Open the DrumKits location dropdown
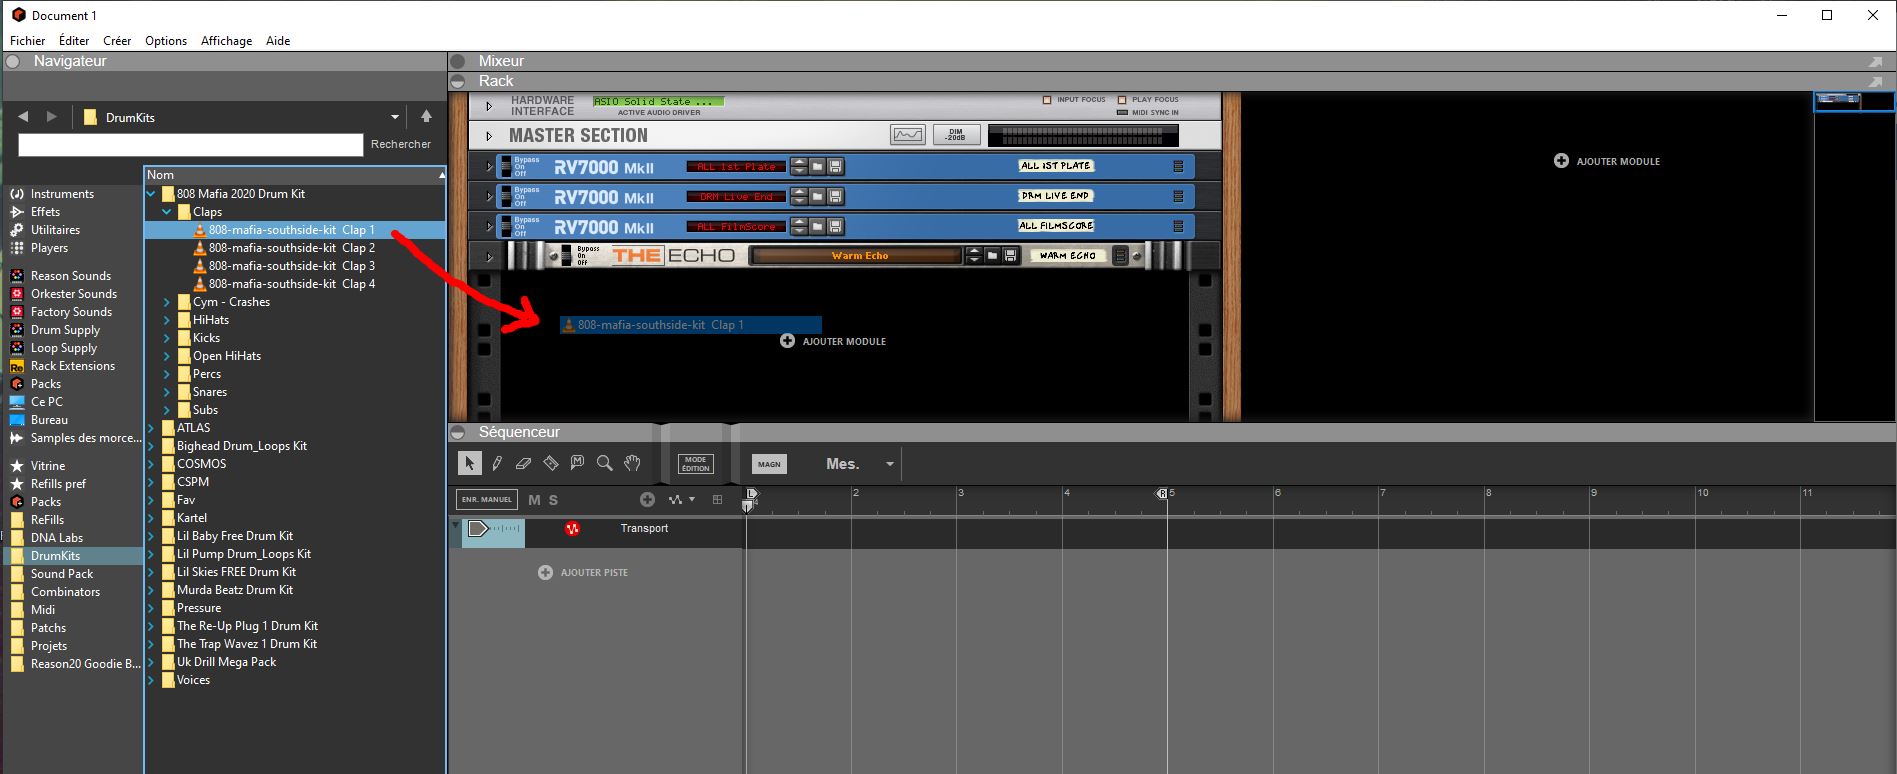This screenshot has height=774, width=1897. 395,117
